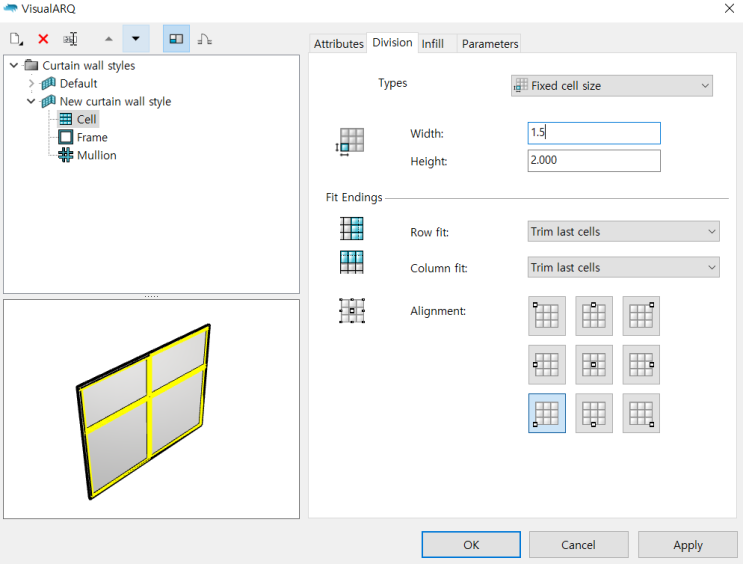Click the OK button
Image resolution: width=743 pixels, height=564 pixels.
471,545
